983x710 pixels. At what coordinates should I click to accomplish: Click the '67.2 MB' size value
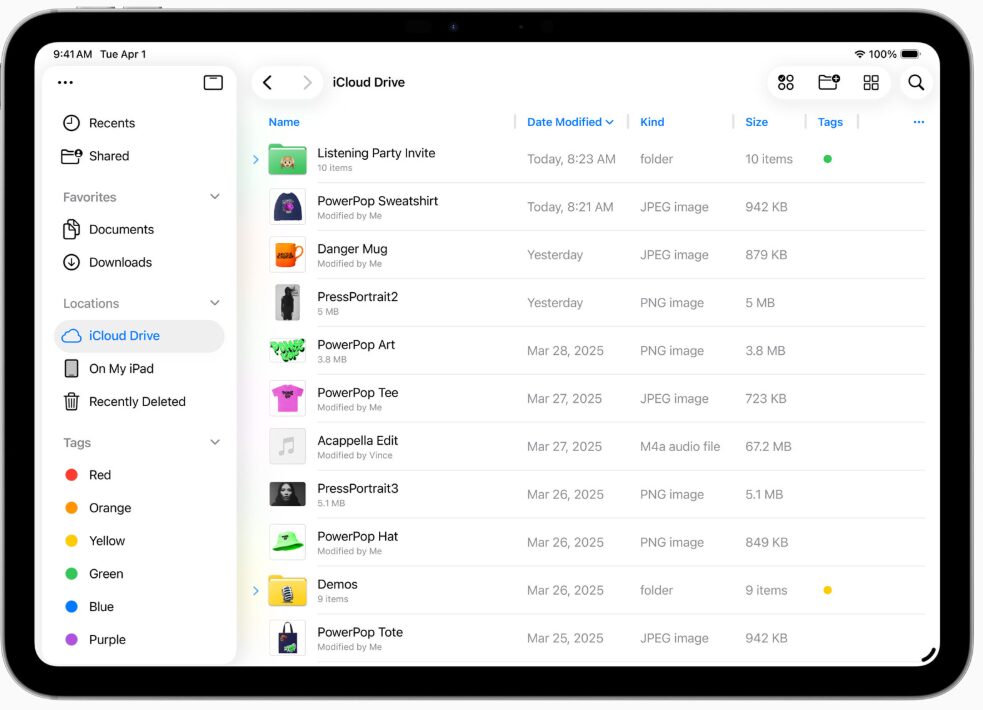[x=768, y=447]
